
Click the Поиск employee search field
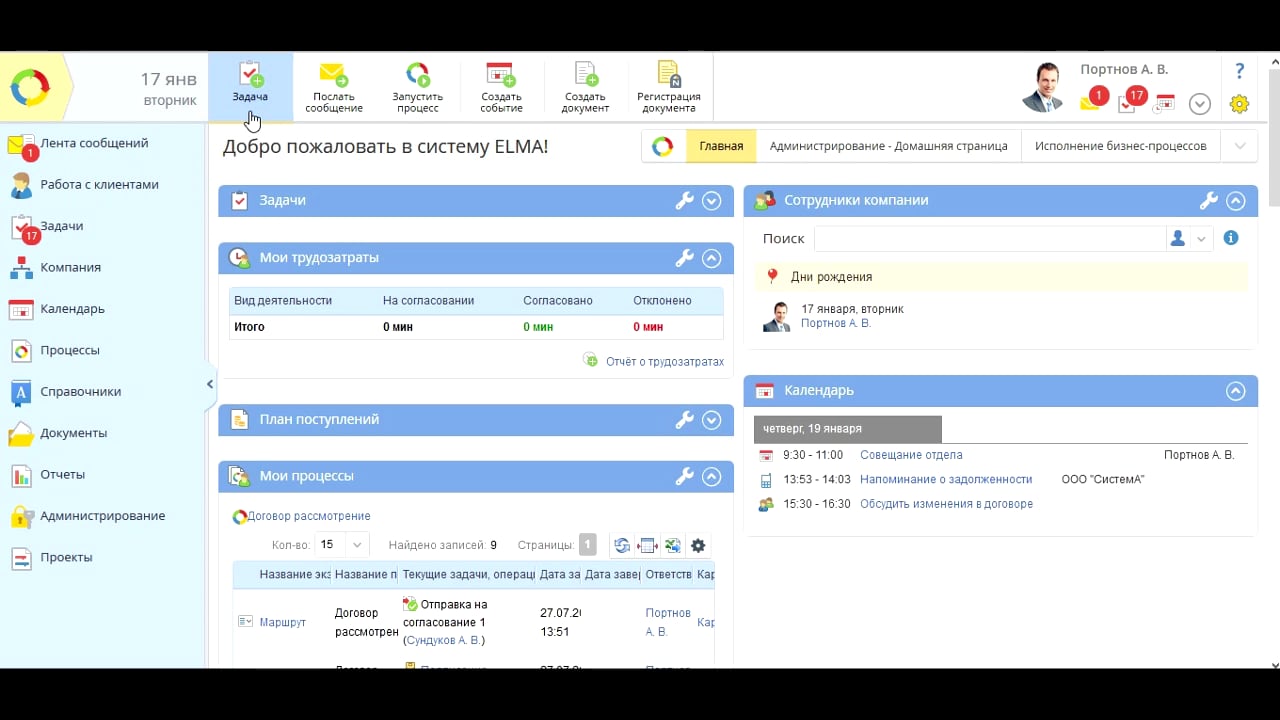(x=990, y=239)
